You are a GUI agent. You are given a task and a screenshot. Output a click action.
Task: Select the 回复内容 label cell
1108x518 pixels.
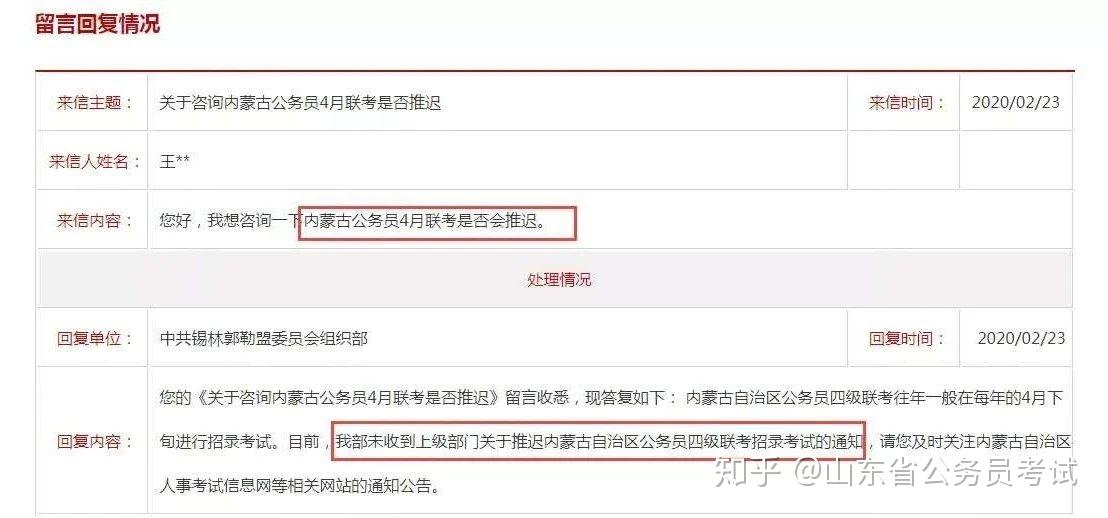(93, 442)
